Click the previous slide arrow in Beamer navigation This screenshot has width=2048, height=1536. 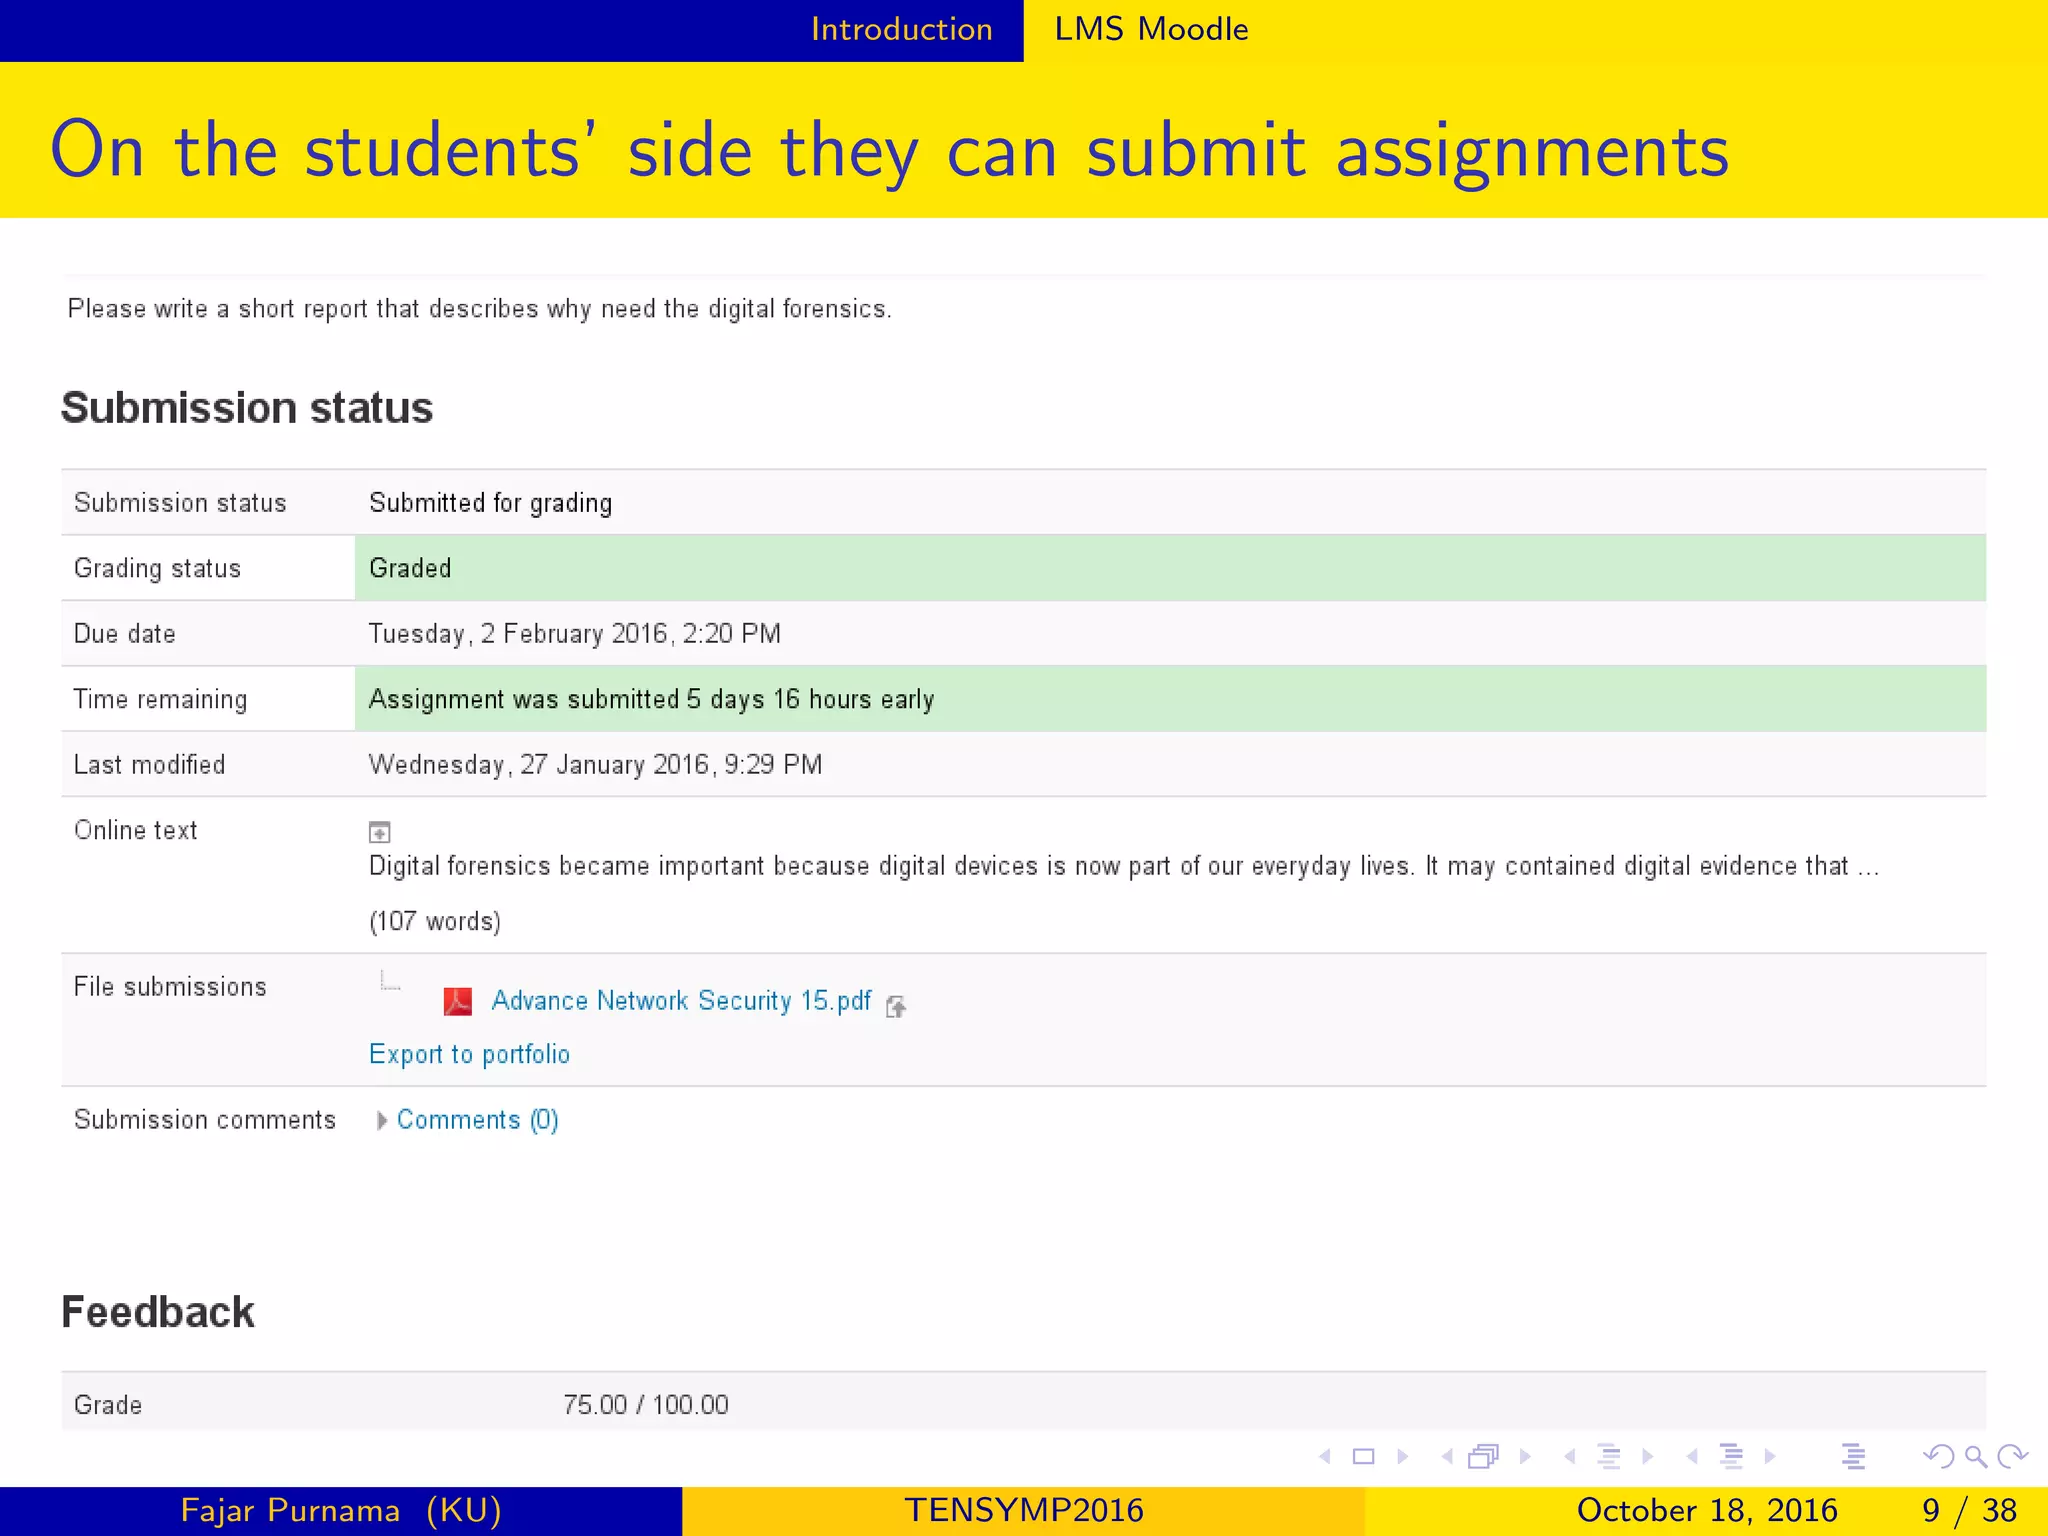tap(1325, 1457)
